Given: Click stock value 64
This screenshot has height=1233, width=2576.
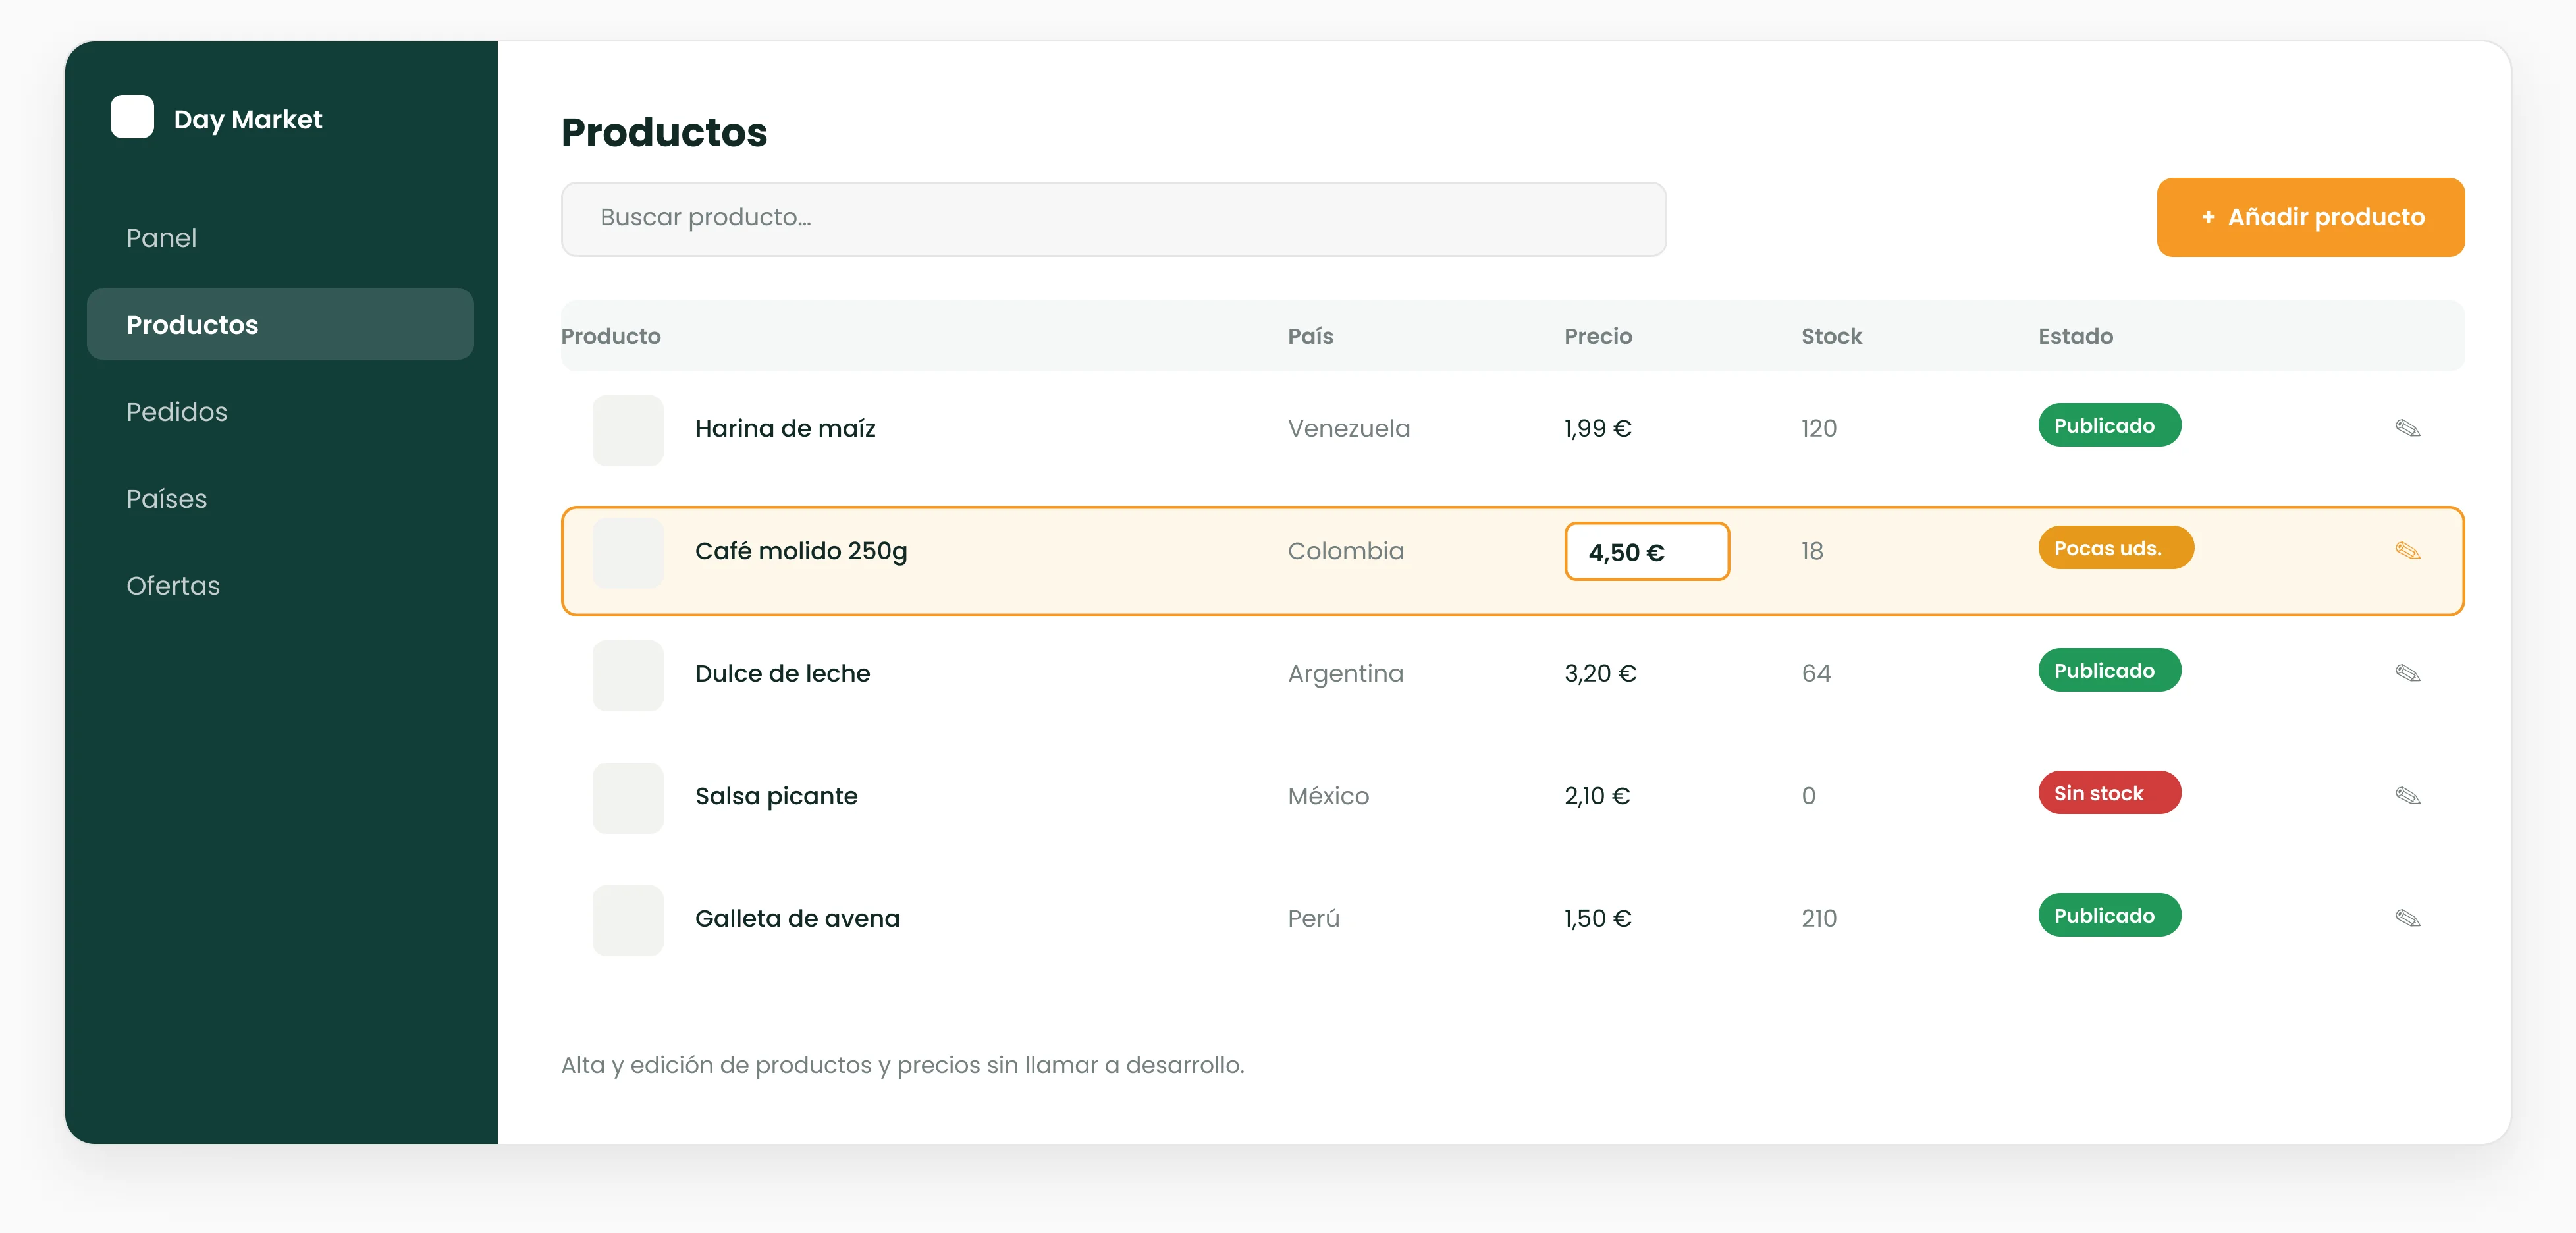Looking at the screenshot, I should click(x=1816, y=673).
